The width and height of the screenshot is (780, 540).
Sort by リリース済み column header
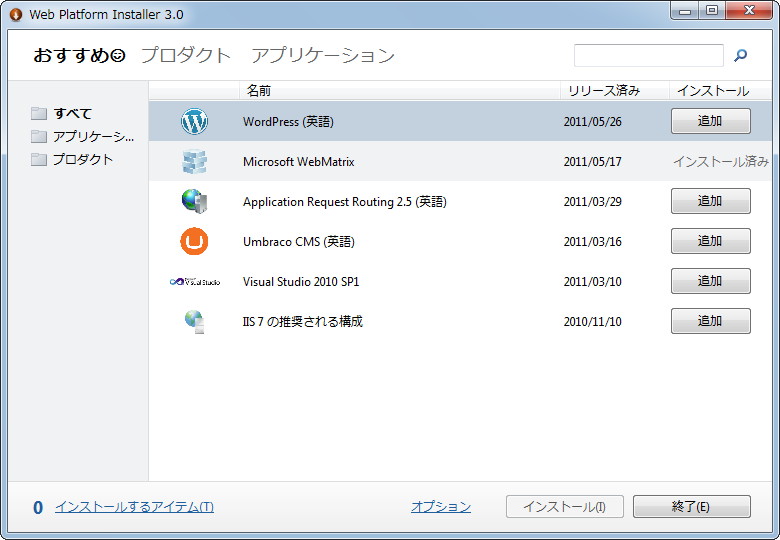(x=614, y=90)
